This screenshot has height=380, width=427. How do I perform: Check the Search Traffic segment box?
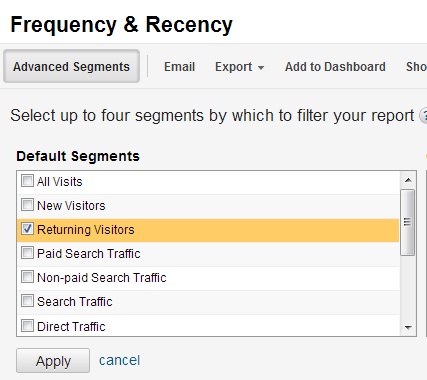[27, 301]
